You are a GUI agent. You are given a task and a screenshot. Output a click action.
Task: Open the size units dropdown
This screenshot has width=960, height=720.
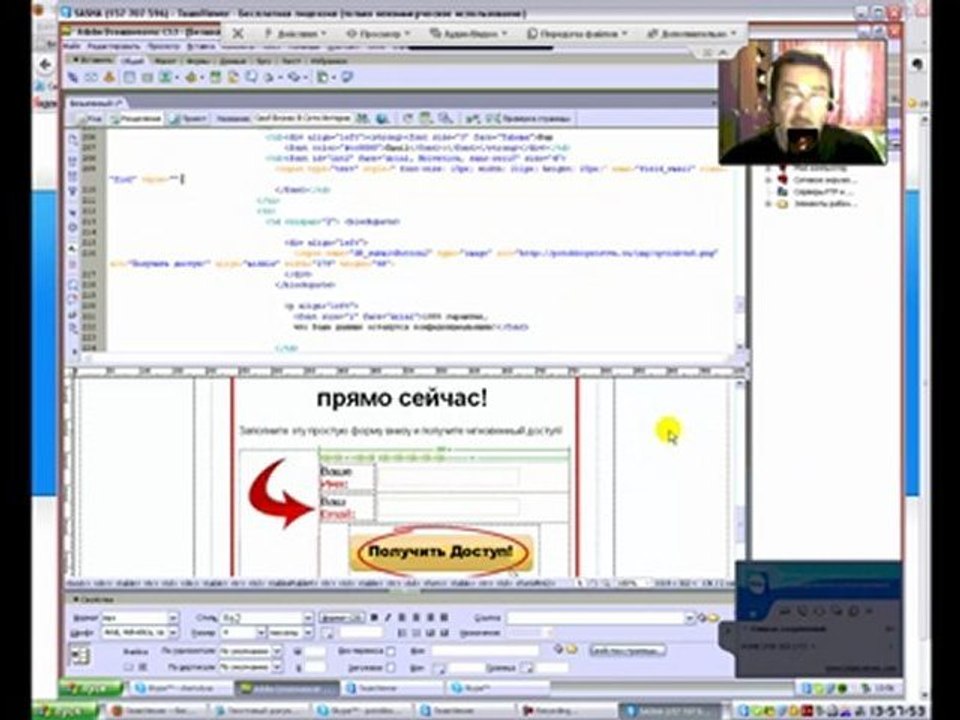308,632
